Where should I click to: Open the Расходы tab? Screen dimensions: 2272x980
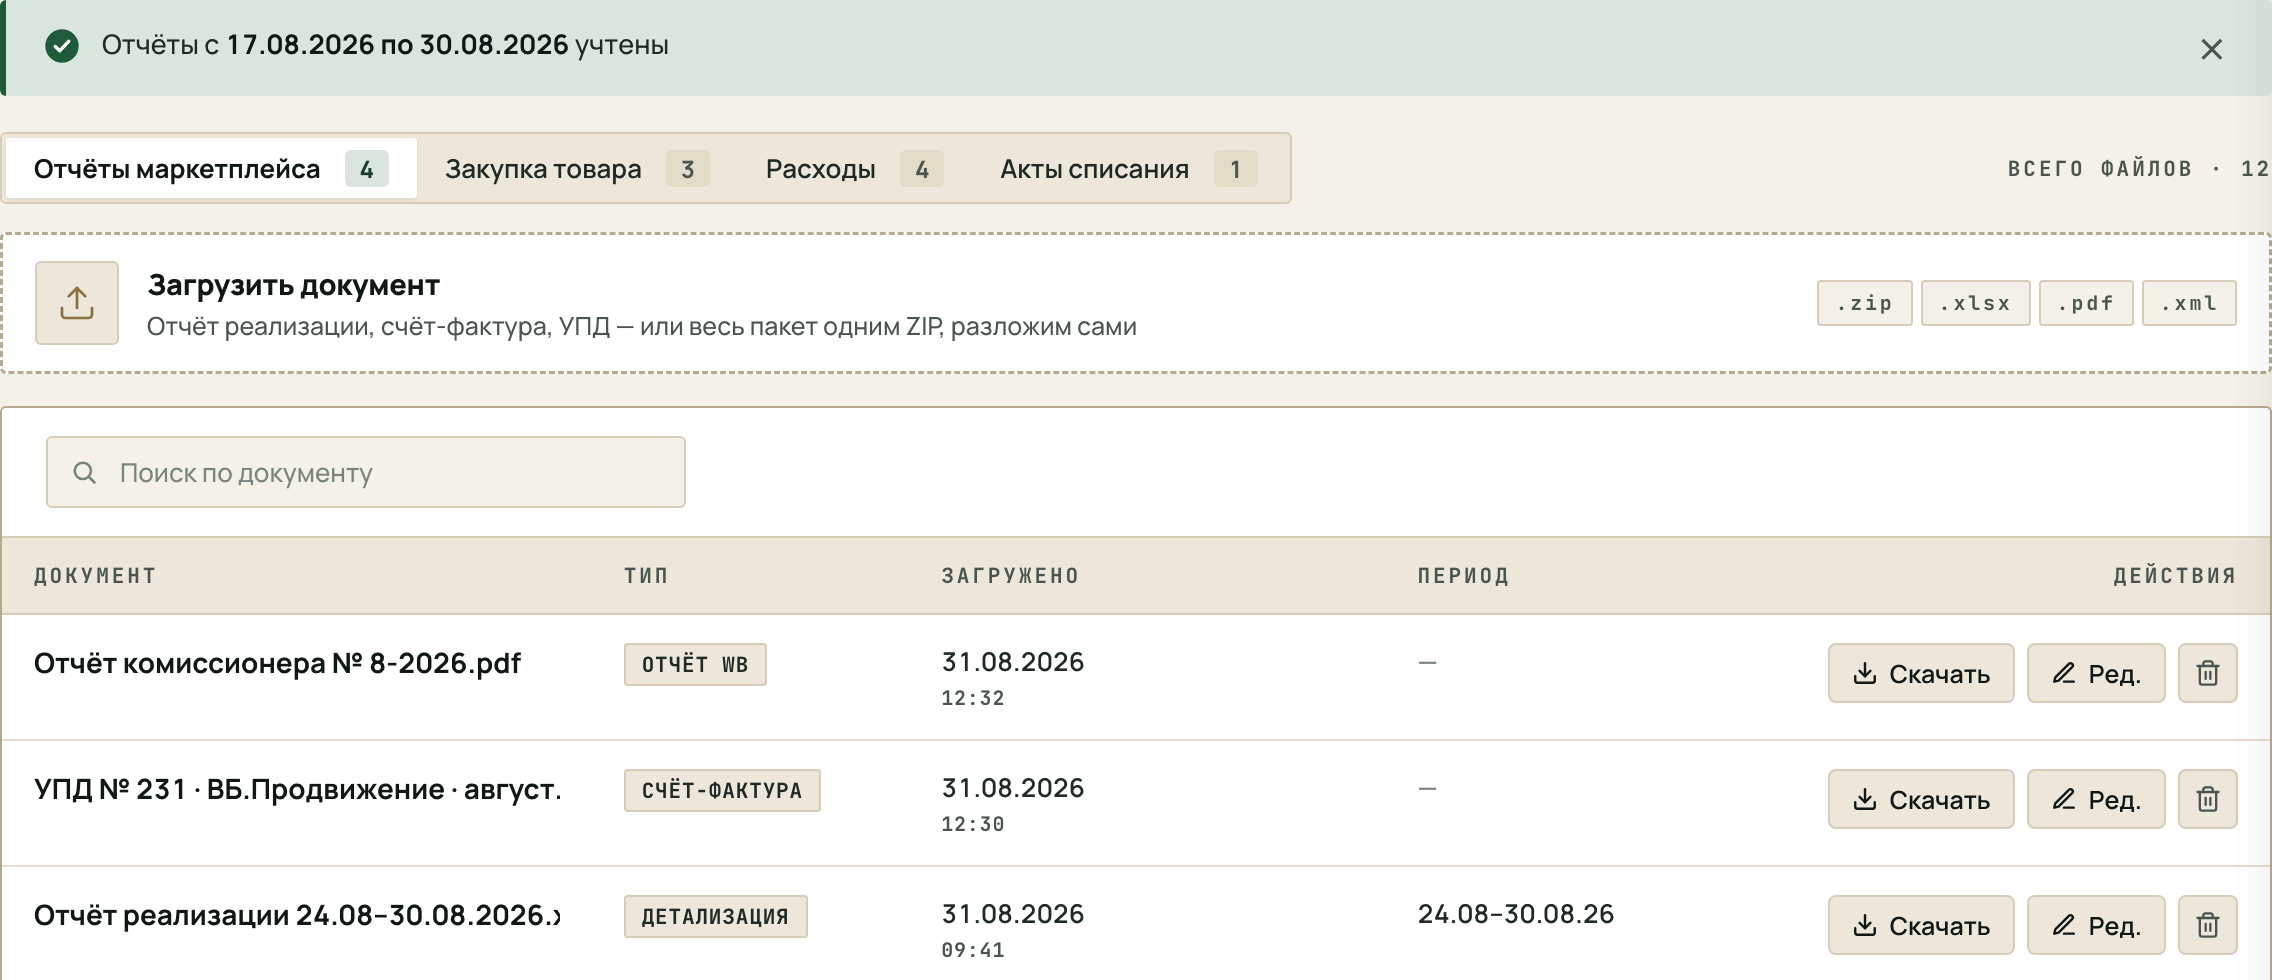click(x=854, y=169)
